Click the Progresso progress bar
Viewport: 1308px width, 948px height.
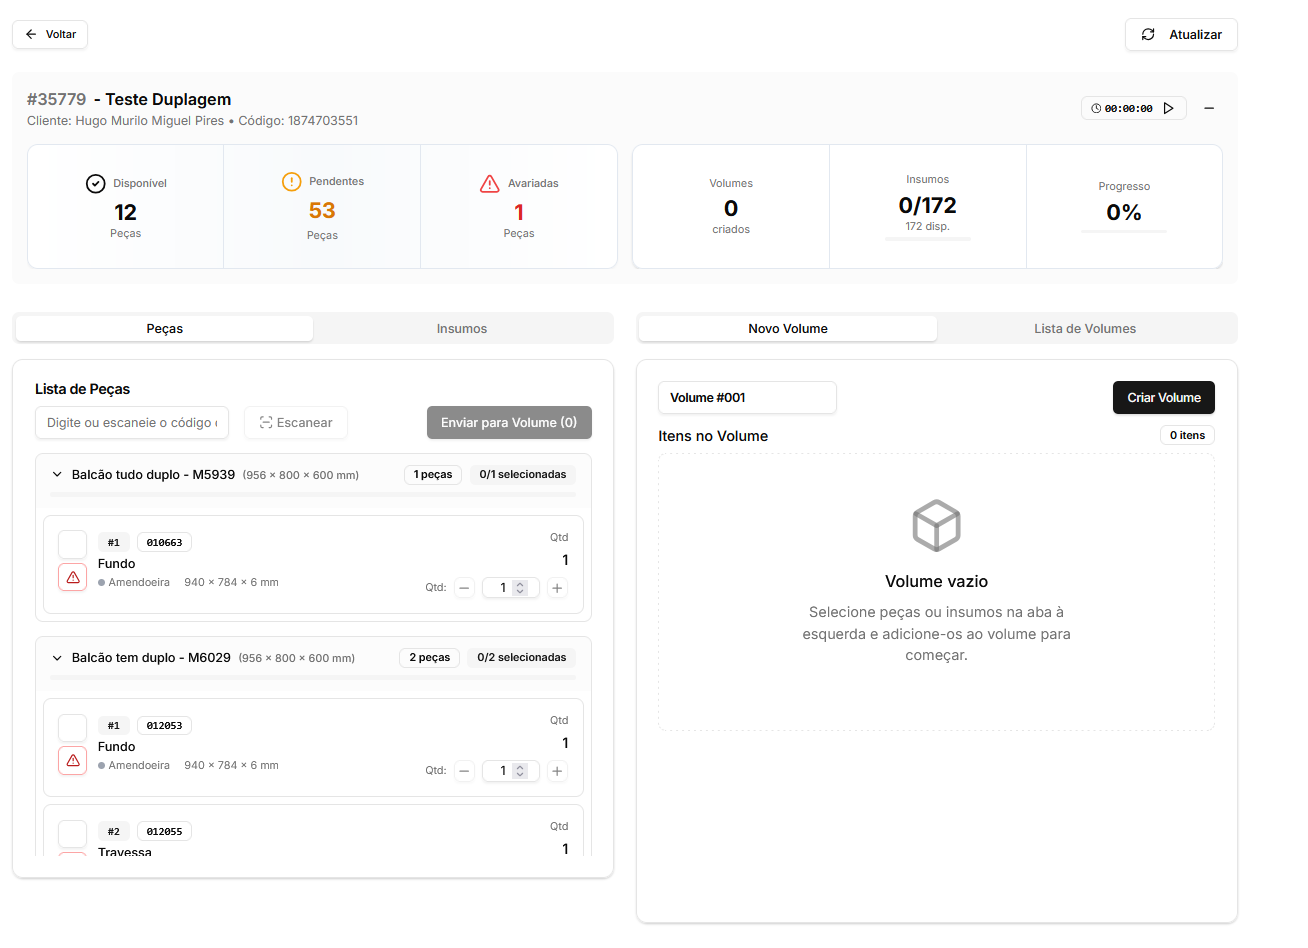1124,232
